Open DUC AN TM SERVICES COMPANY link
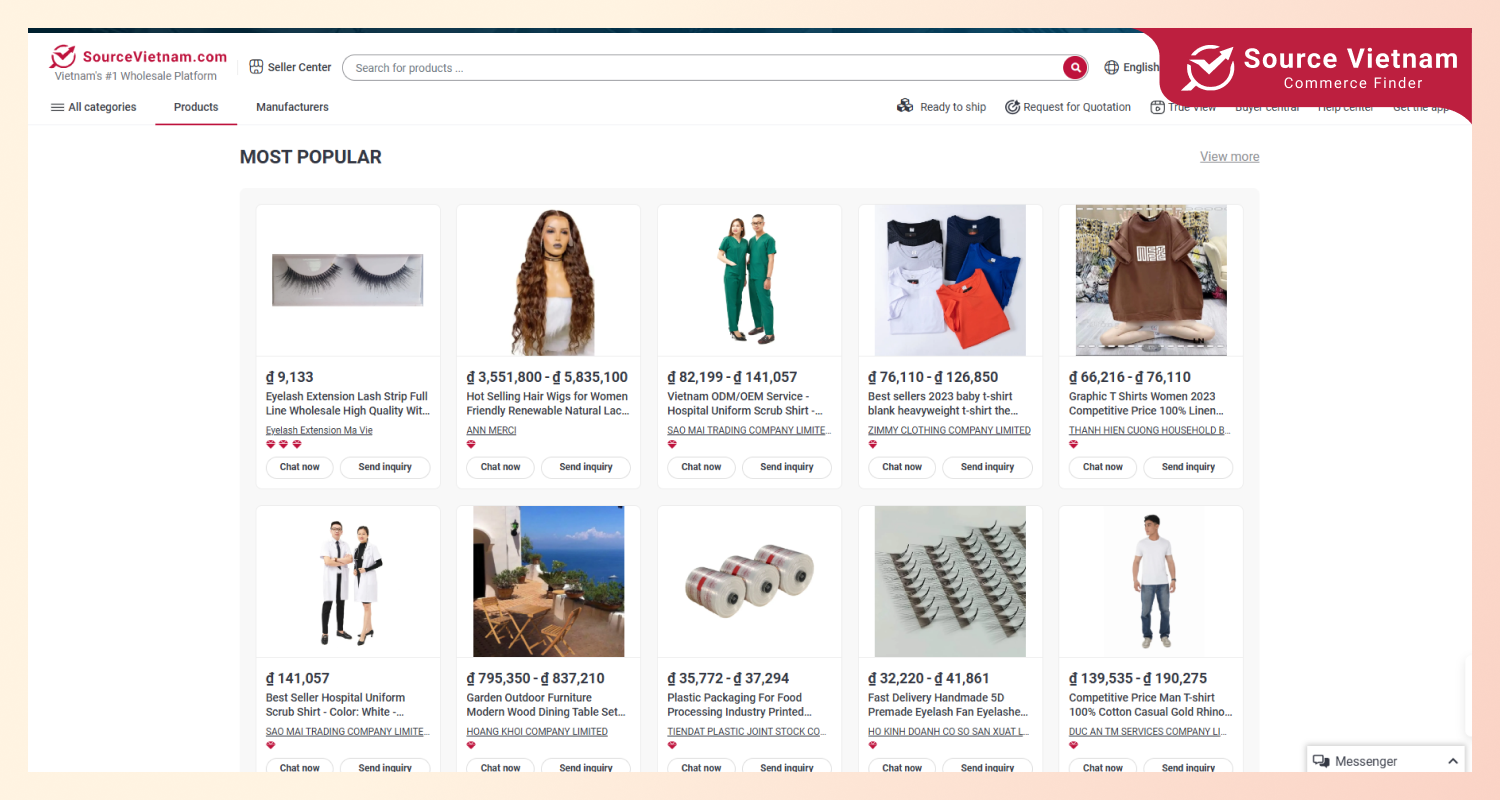The image size is (1500, 800). coord(1148,732)
